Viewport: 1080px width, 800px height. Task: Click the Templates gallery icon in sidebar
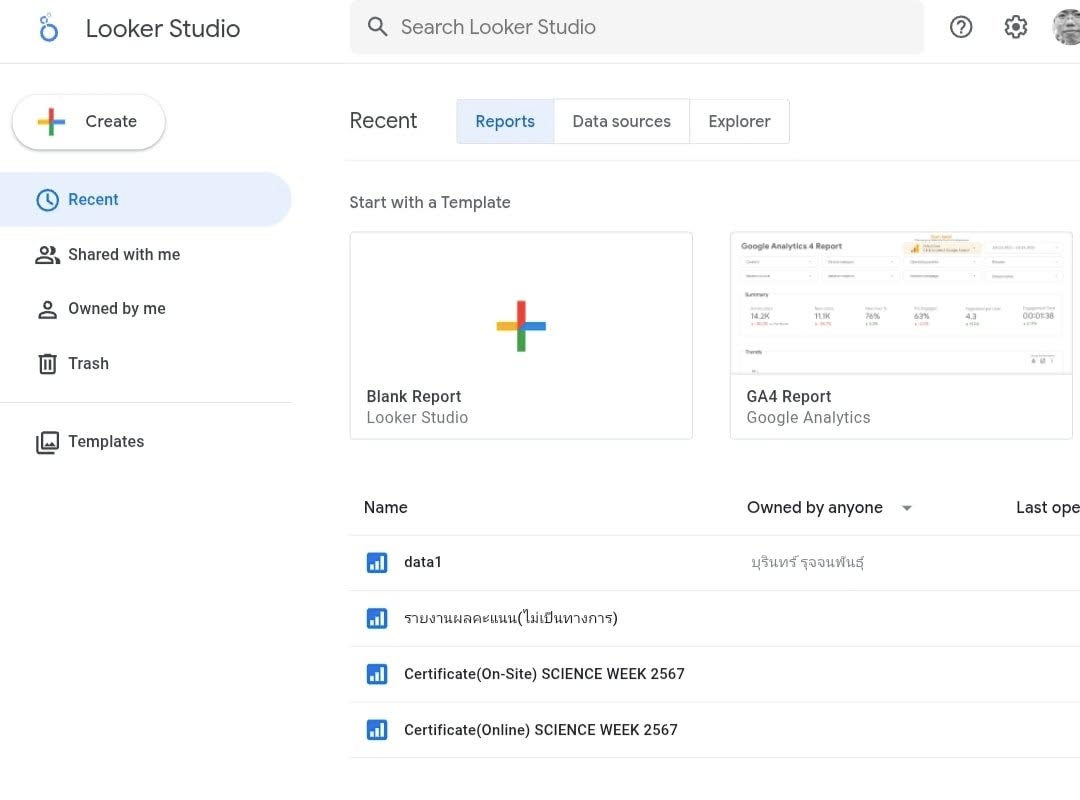click(x=47, y=442)
